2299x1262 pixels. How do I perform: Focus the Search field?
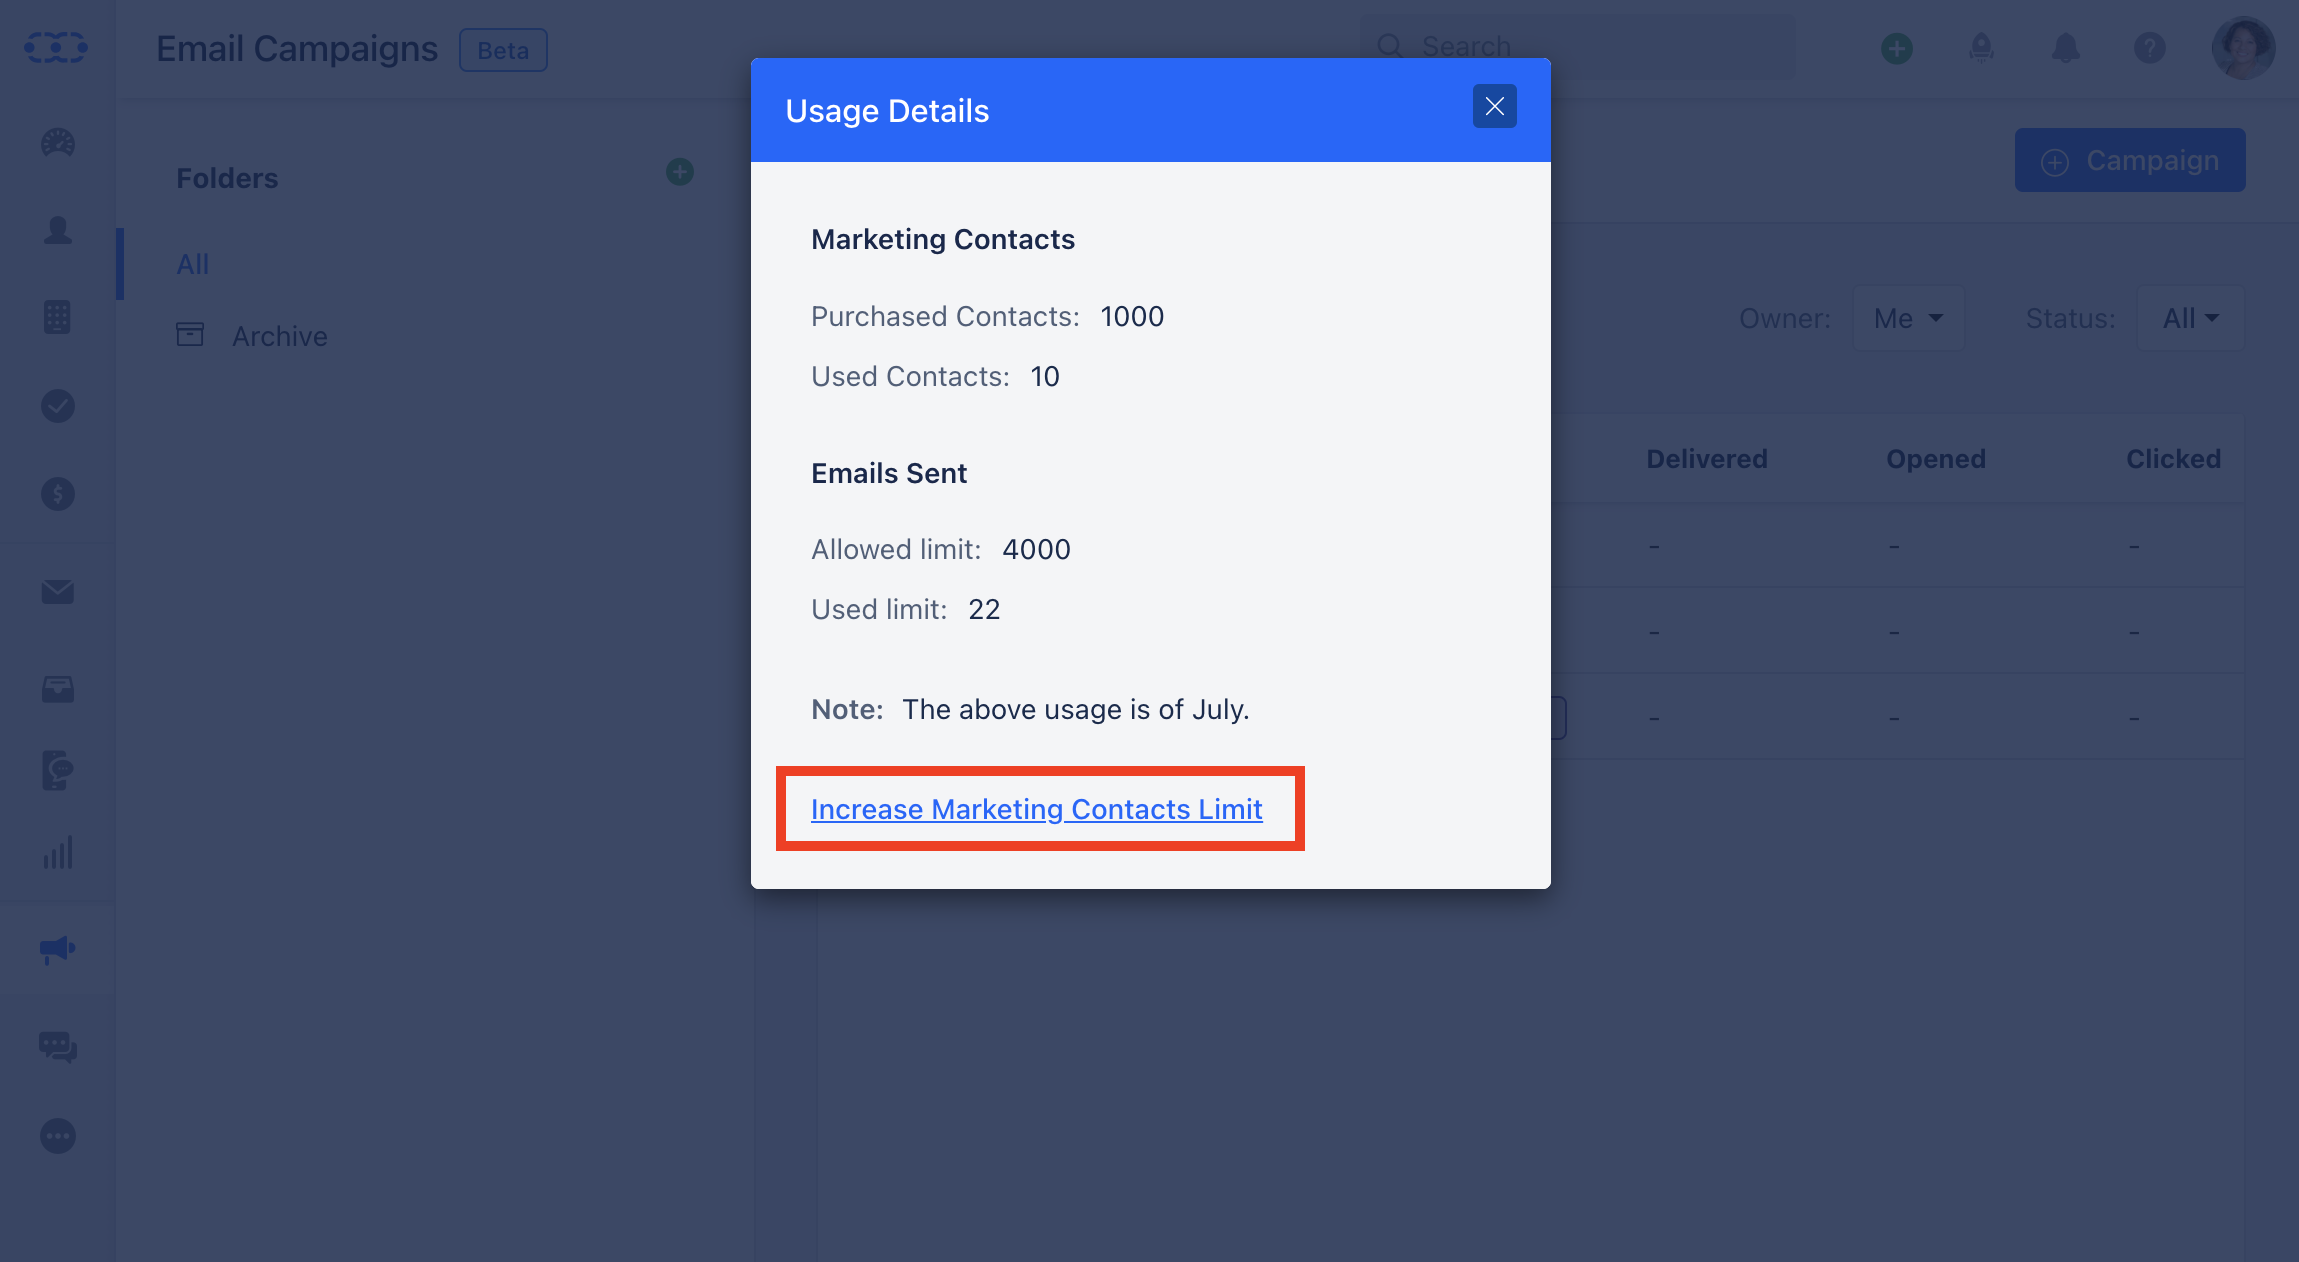[x=1578, y=47]
